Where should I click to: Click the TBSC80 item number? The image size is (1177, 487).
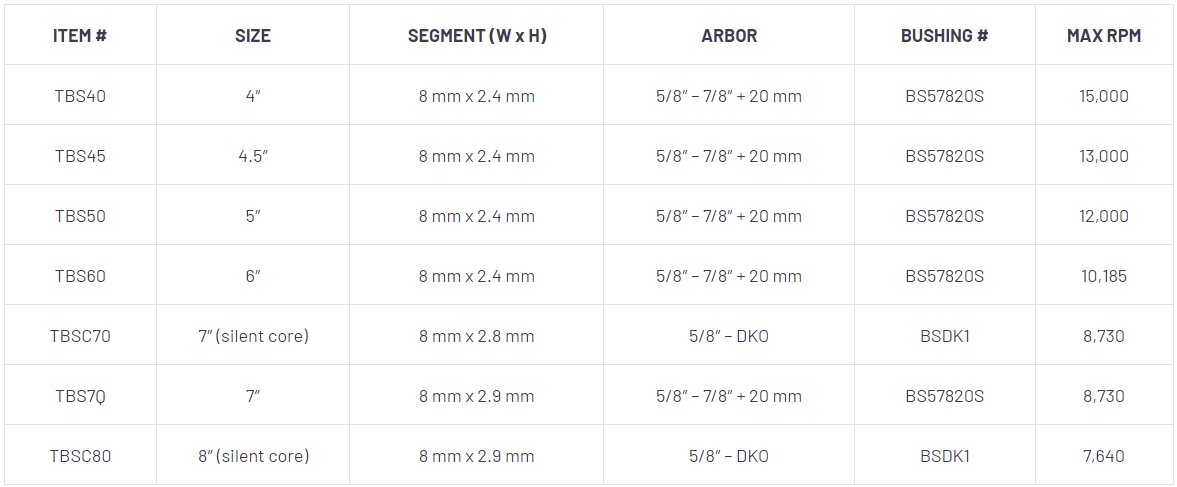pos(80,456)
